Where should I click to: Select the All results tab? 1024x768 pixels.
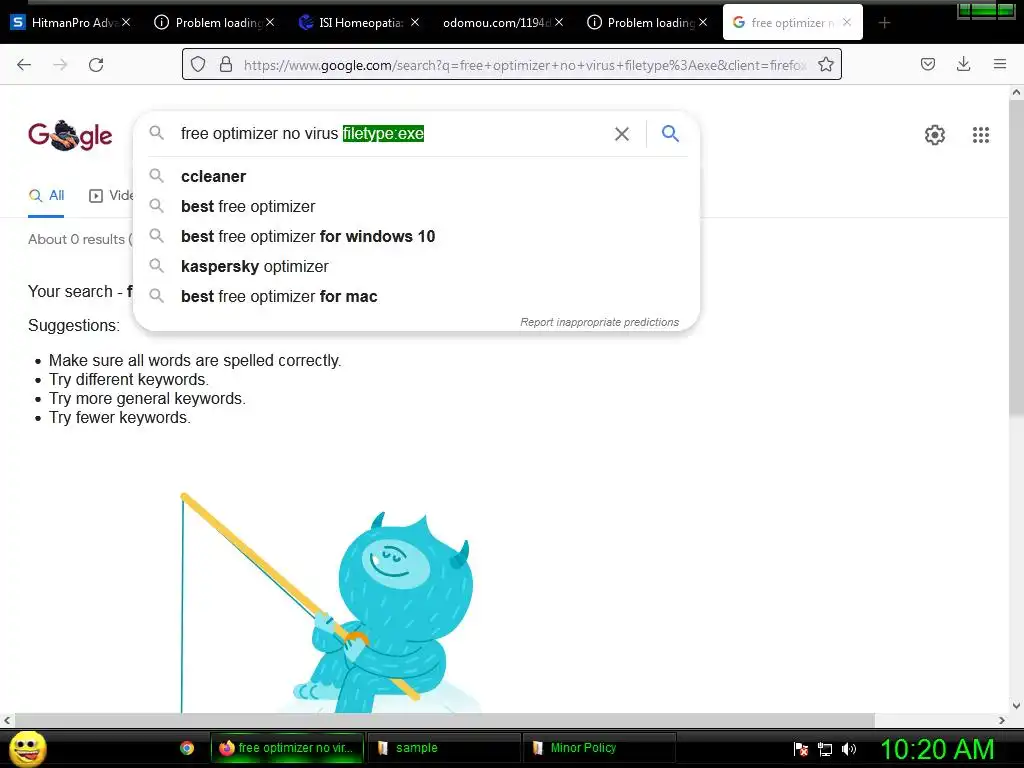click(x=46, y=195)
